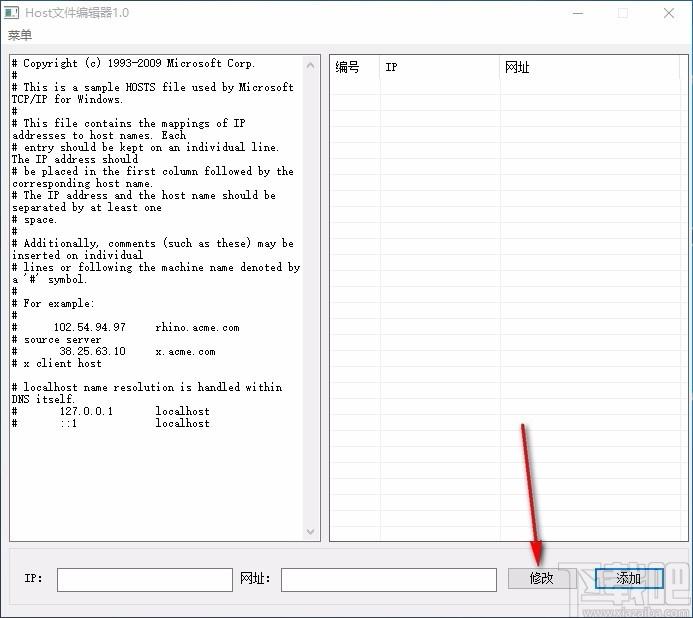The width and height of the screenshot is (693, 618).
Task: Click the scroll up arrow of hosts text pane
Action: [x=311, y=63]
